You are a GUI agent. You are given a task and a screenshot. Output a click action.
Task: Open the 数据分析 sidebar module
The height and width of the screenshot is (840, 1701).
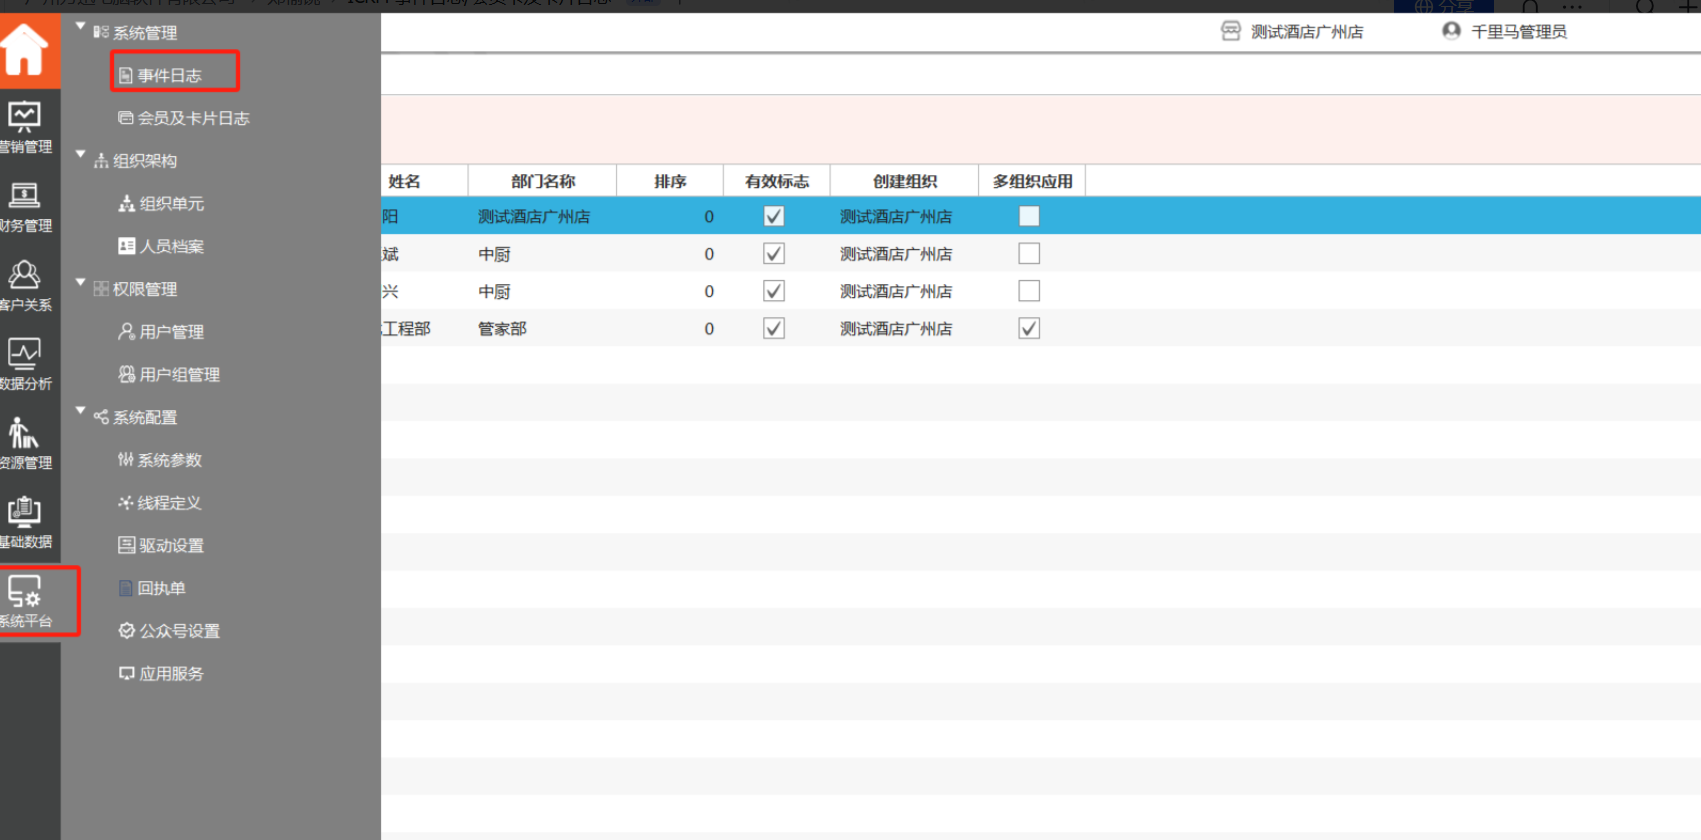tap(25, 365)
